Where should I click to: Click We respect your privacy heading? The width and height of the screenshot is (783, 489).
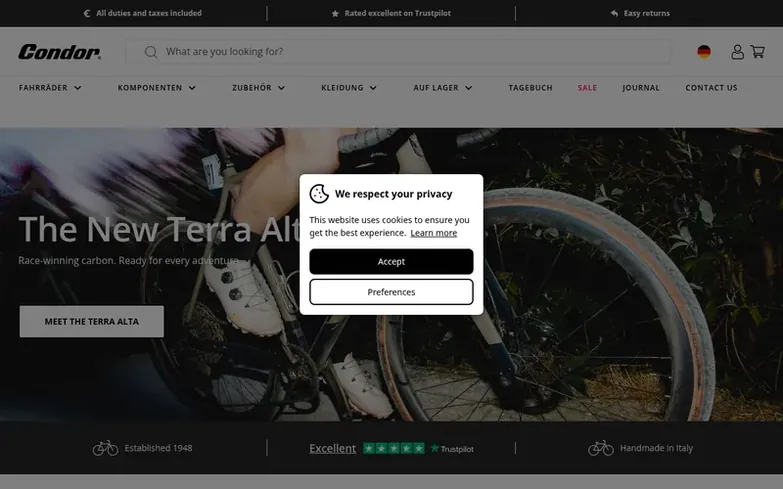pos(393,194)
